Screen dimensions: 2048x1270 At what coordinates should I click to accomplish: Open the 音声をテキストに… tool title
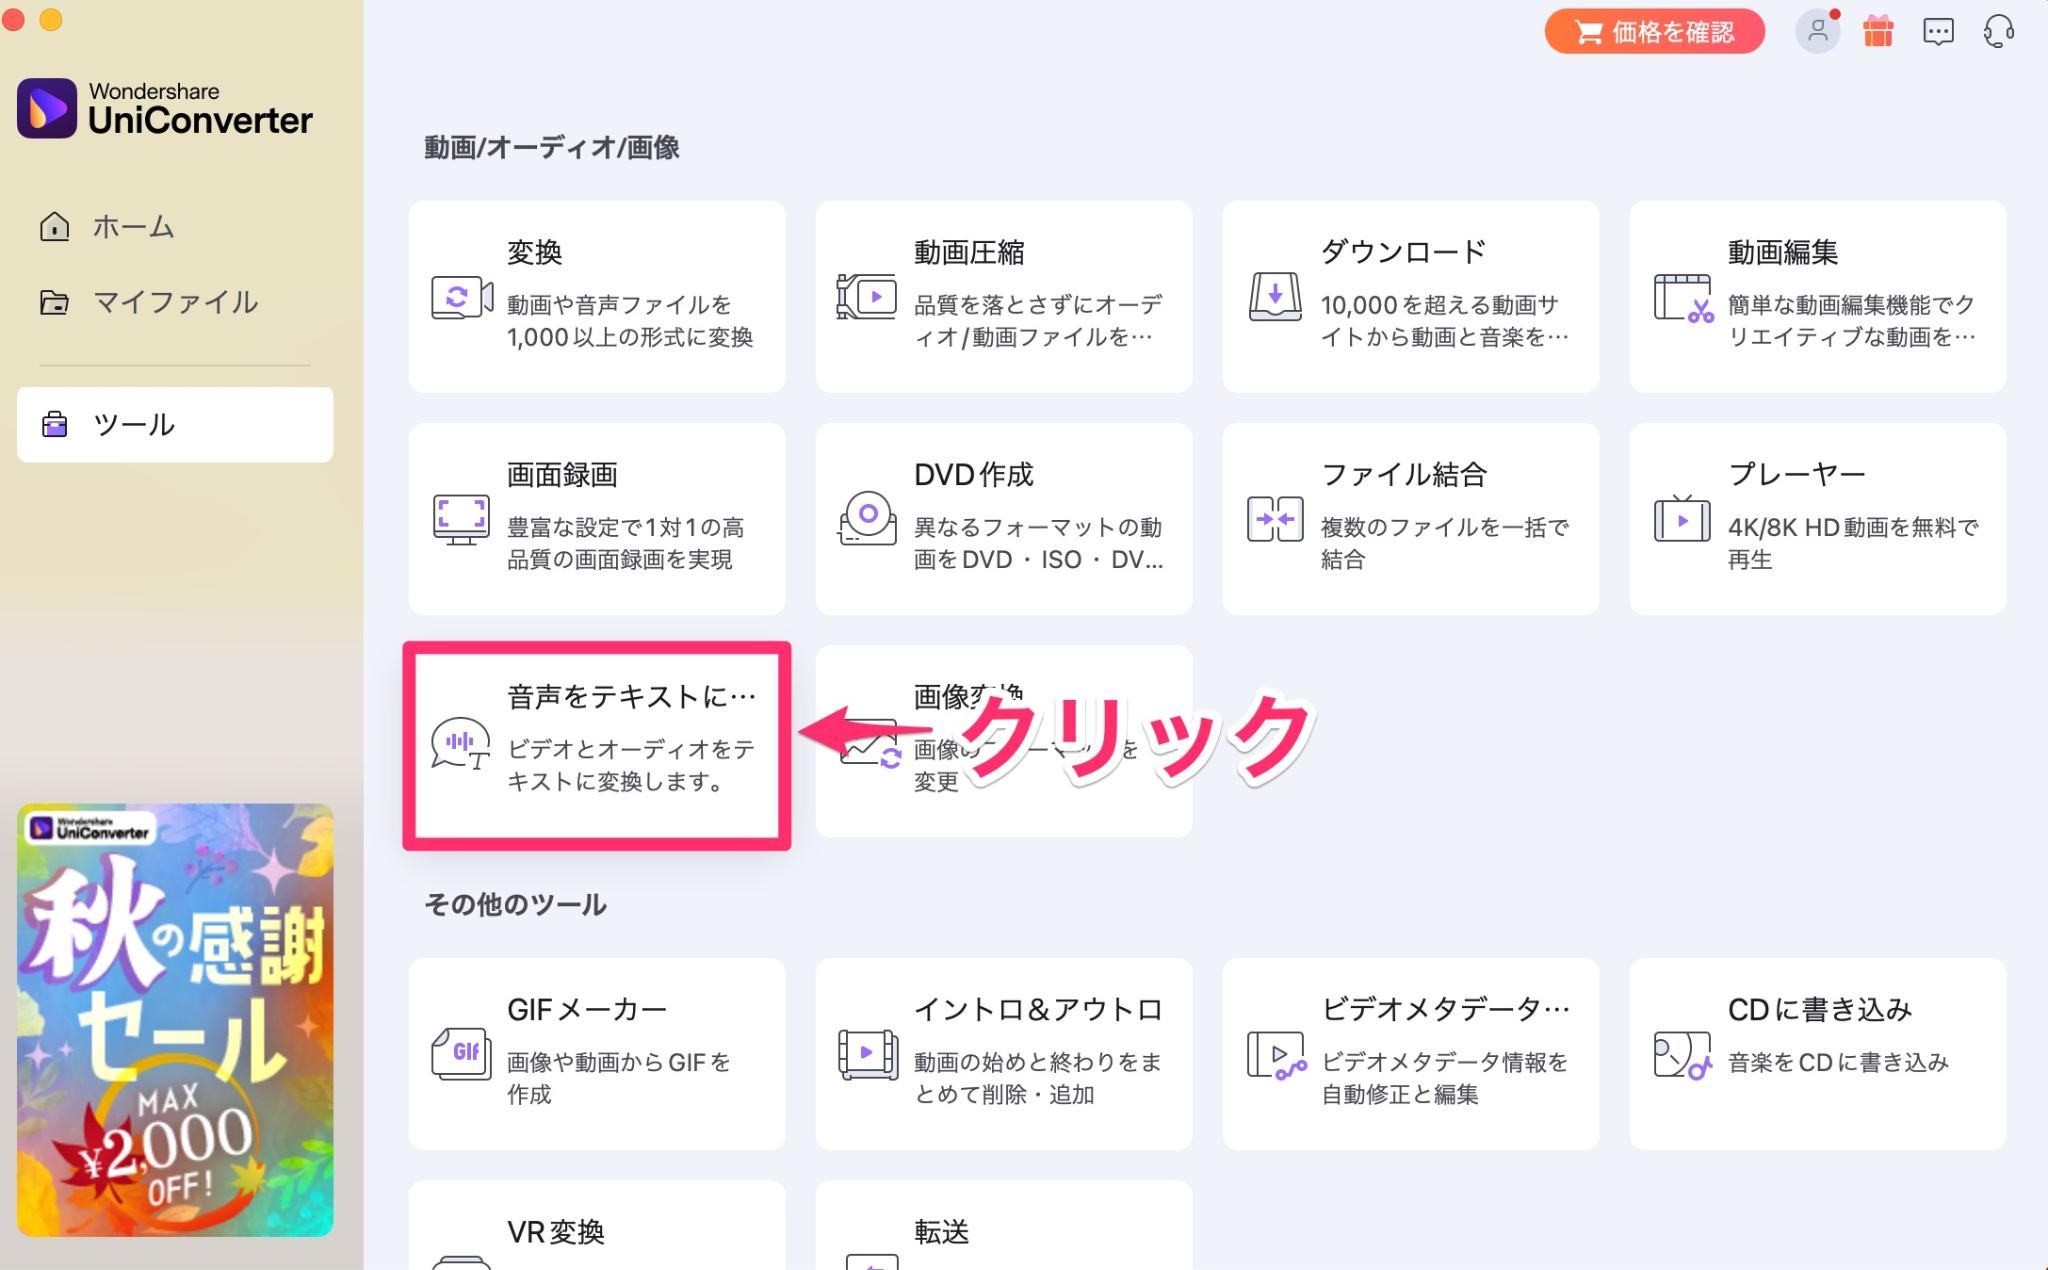(x=632, y=696)
